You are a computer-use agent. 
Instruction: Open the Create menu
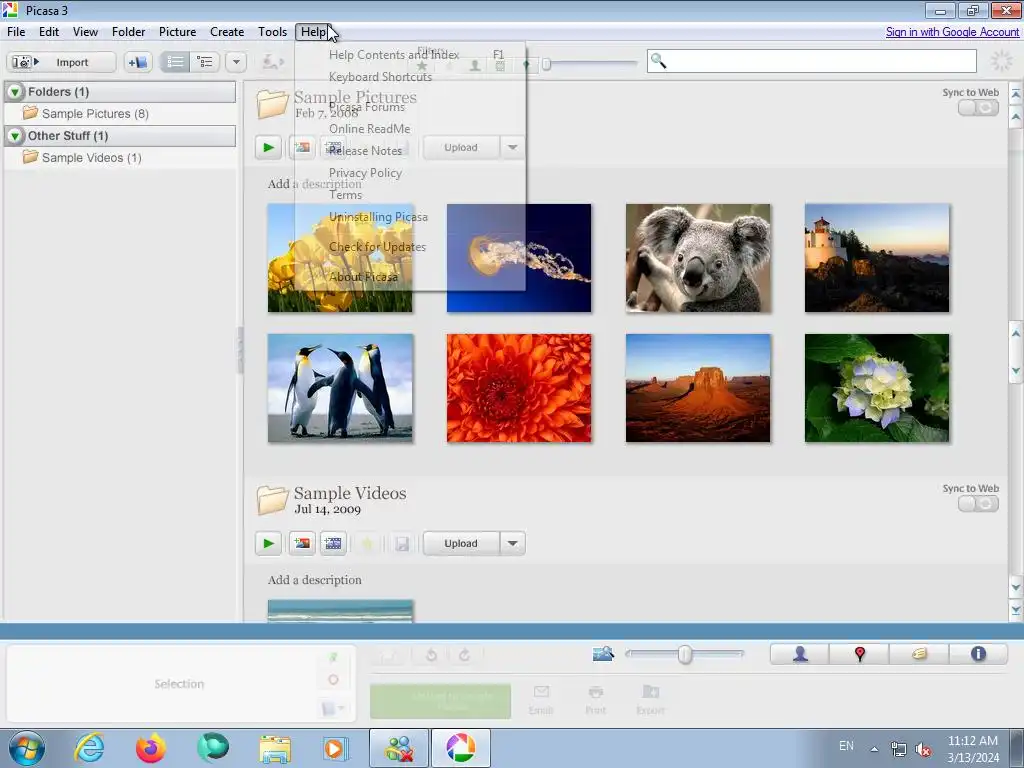click(x=227, y=31)
